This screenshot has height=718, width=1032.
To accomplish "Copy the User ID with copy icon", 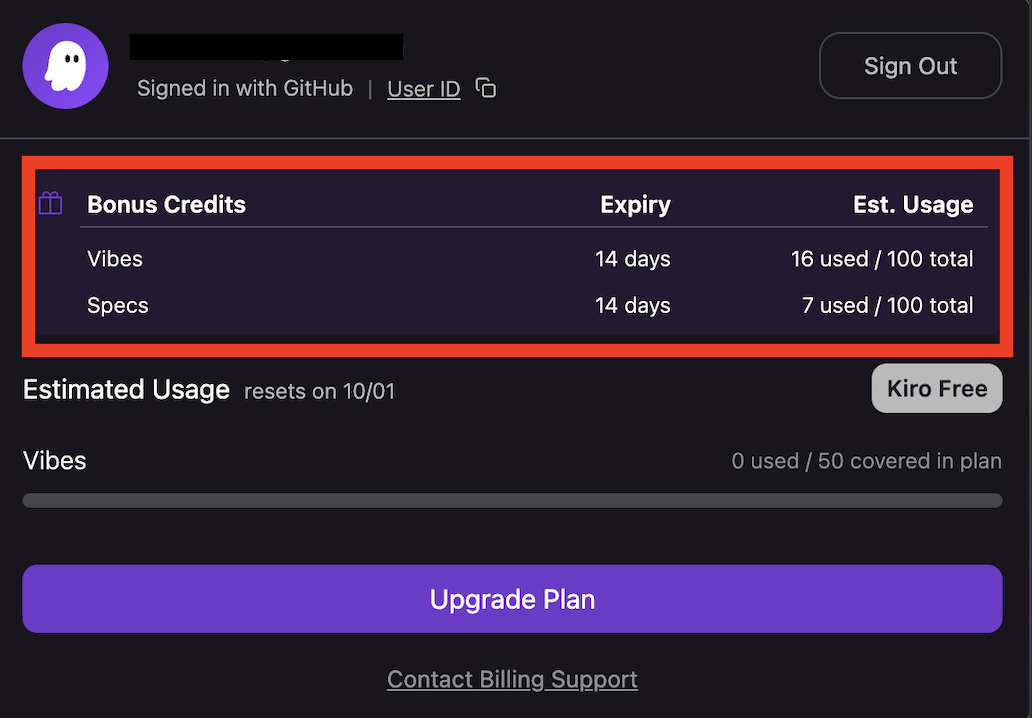I will 486,88.
